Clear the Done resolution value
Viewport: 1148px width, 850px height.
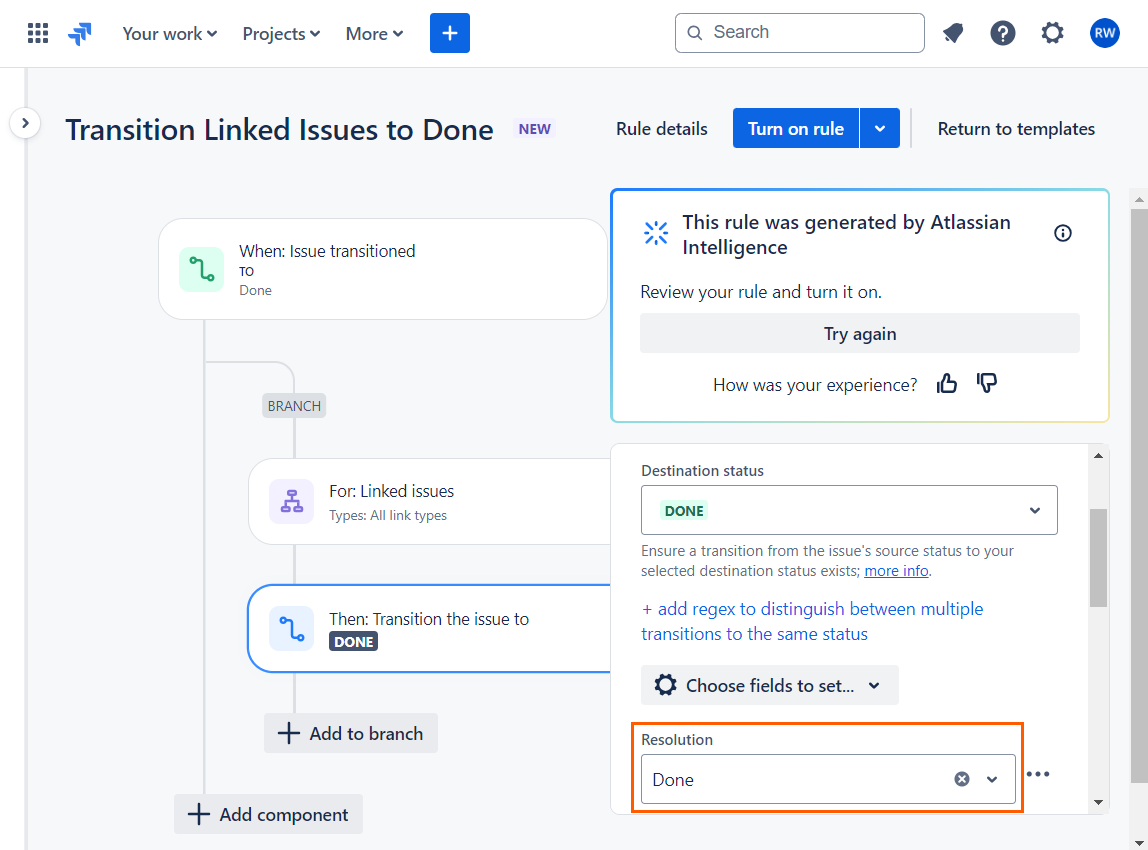961,778
